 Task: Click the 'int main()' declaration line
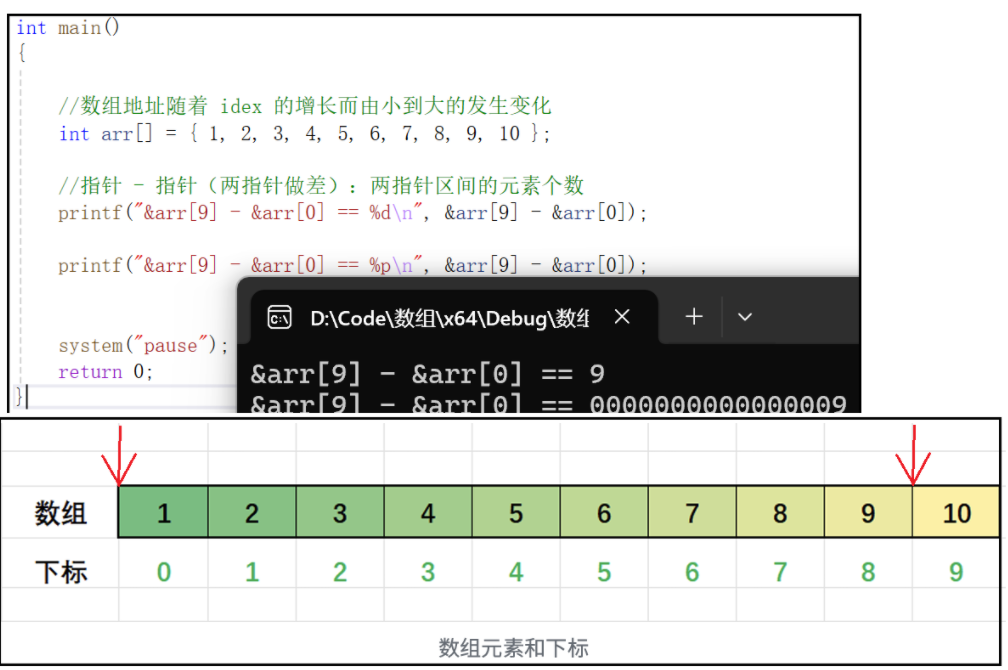coord(68,28)
